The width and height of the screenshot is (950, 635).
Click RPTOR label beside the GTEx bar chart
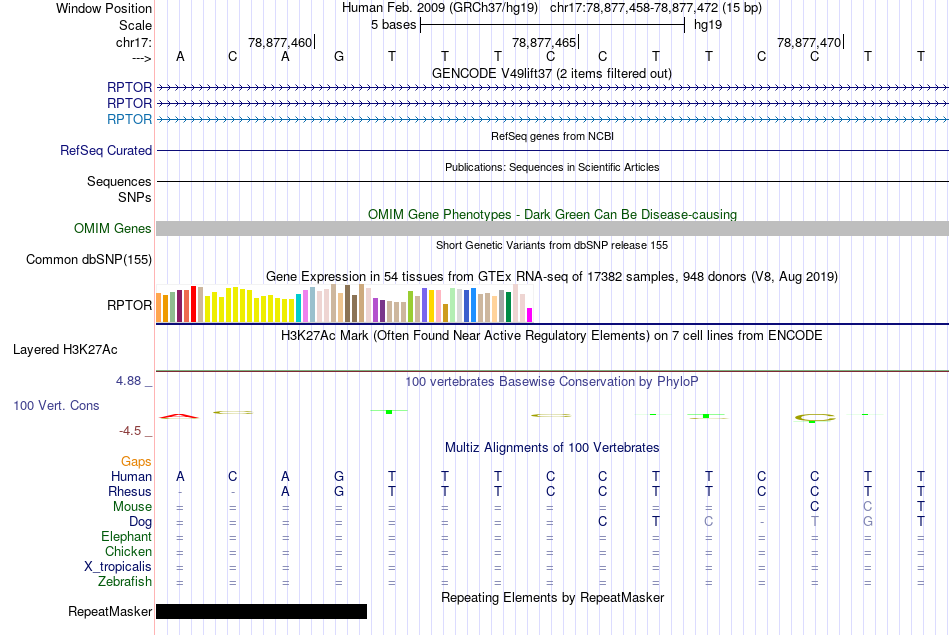click(129, 305)
